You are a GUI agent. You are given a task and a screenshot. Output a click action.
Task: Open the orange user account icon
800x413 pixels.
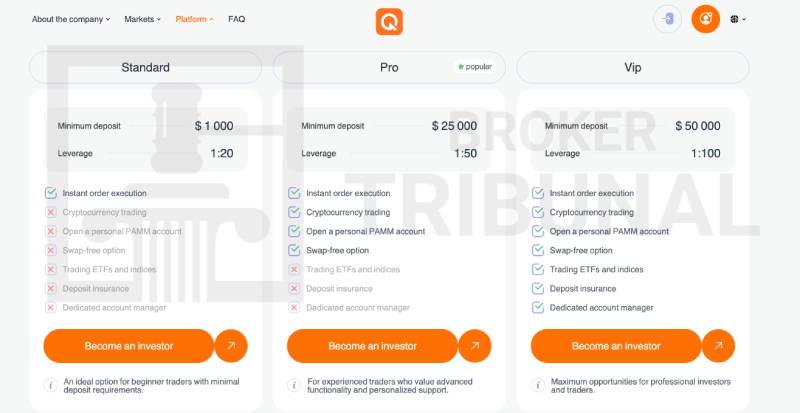pyautogui.click(x=705, y=19)
